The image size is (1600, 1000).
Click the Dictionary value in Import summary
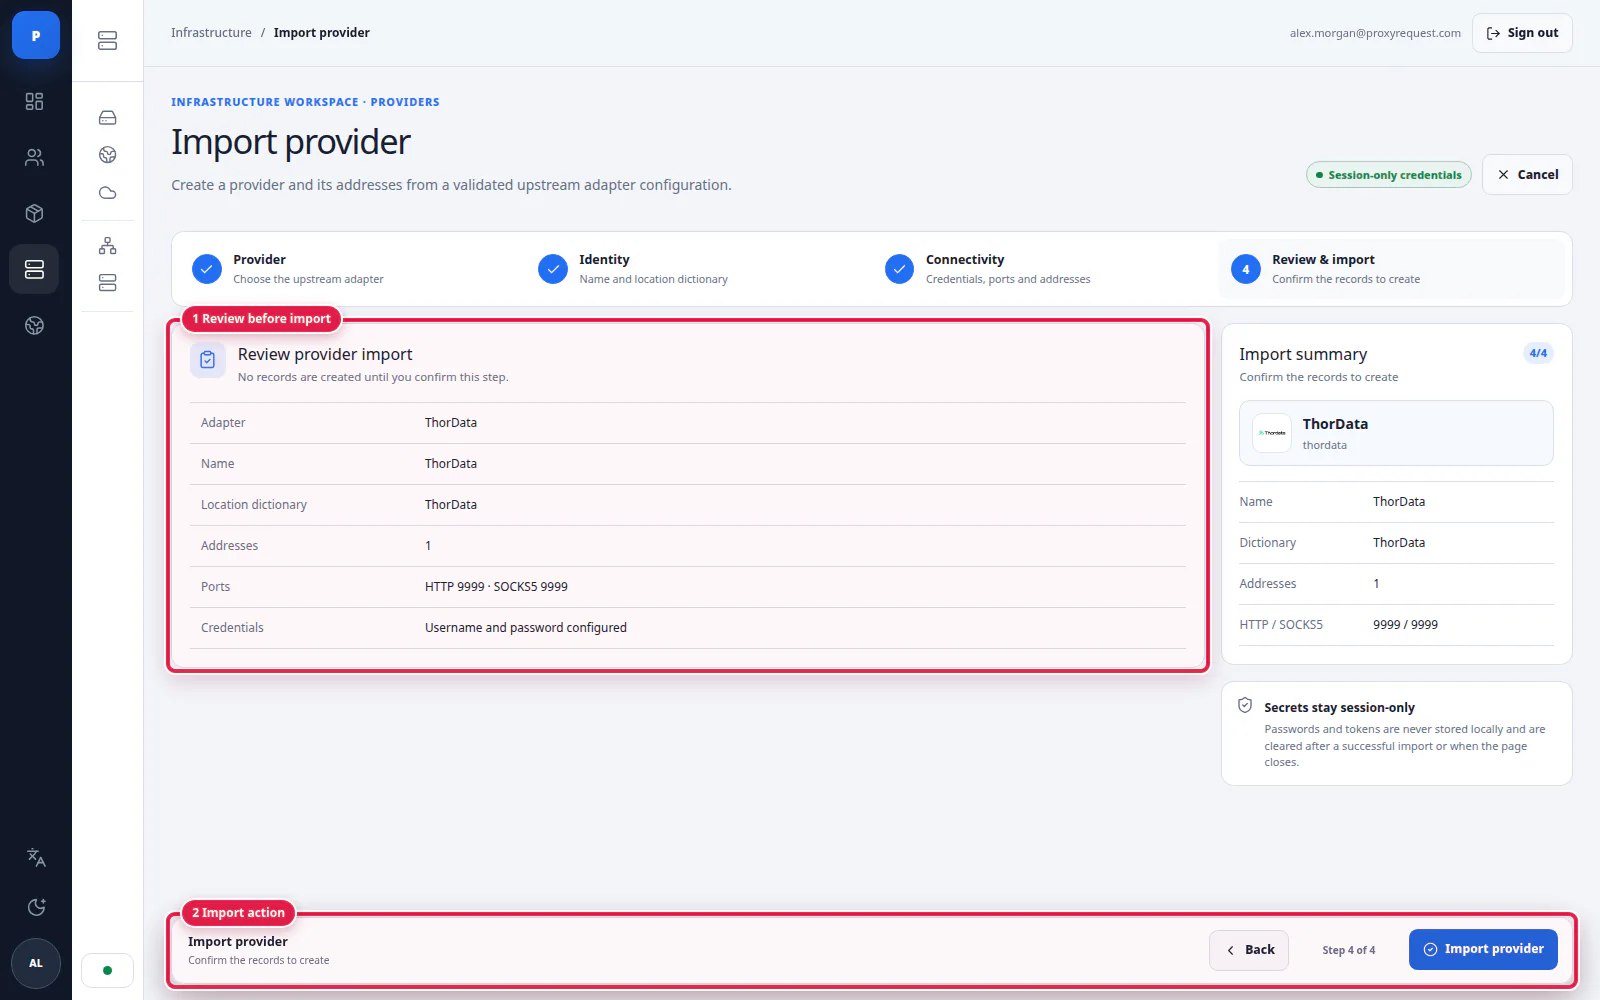1399,543
